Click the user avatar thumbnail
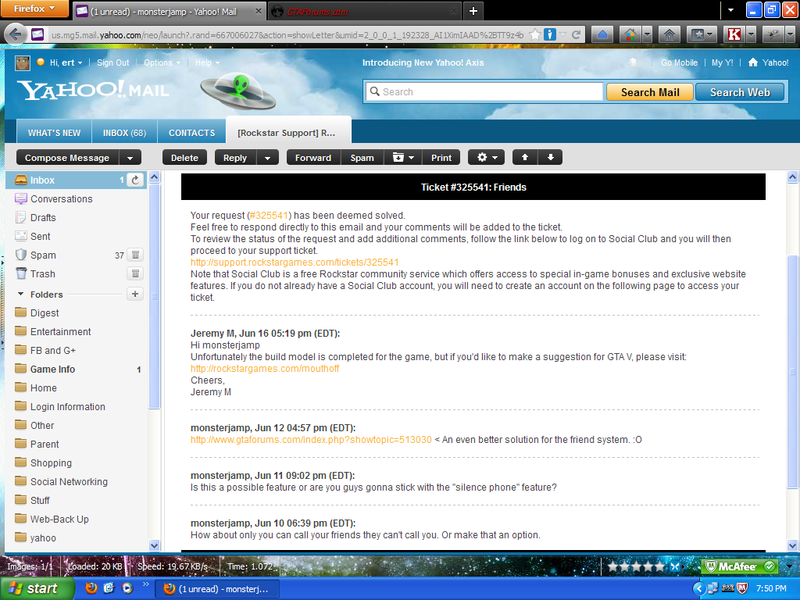The image size is (800, 600). click(x=22, y=63)
